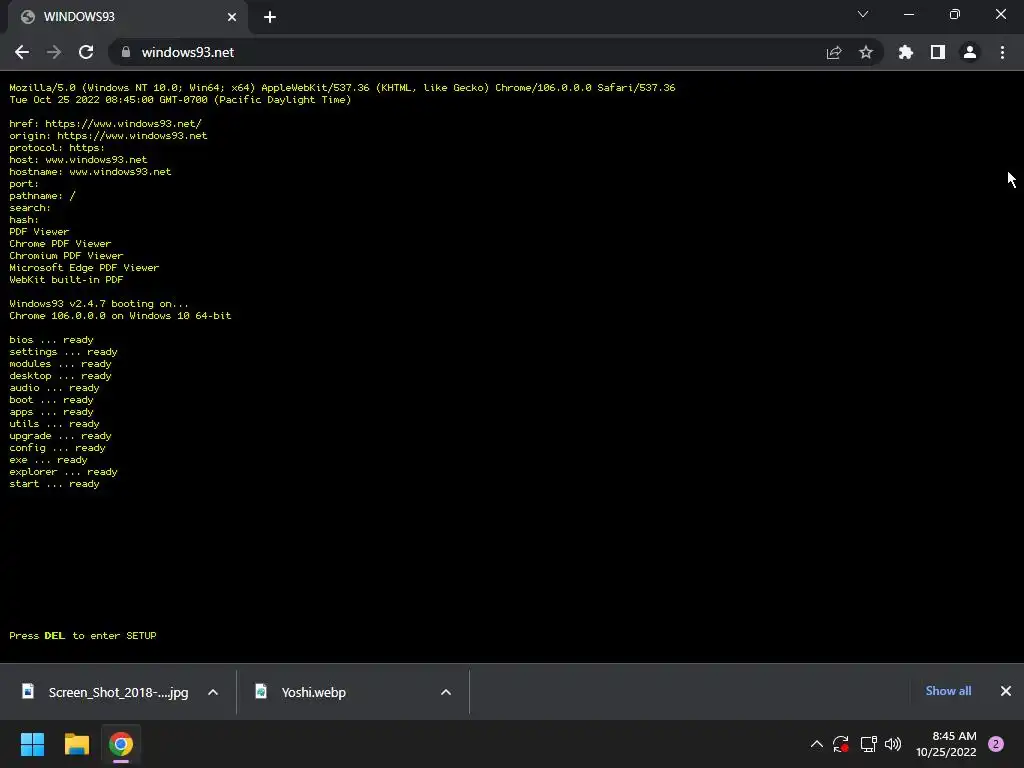
Task: Restore down the Chrome window
Action: (x=955, y=14)
